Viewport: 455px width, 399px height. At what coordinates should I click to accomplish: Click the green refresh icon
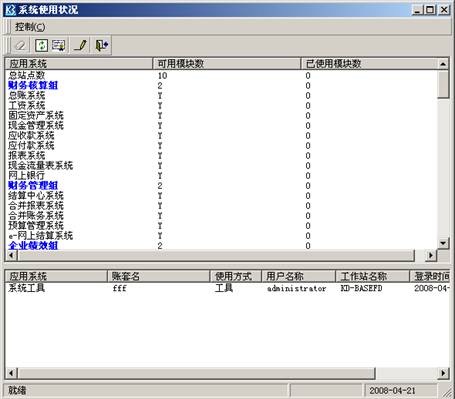pos(41,45)
